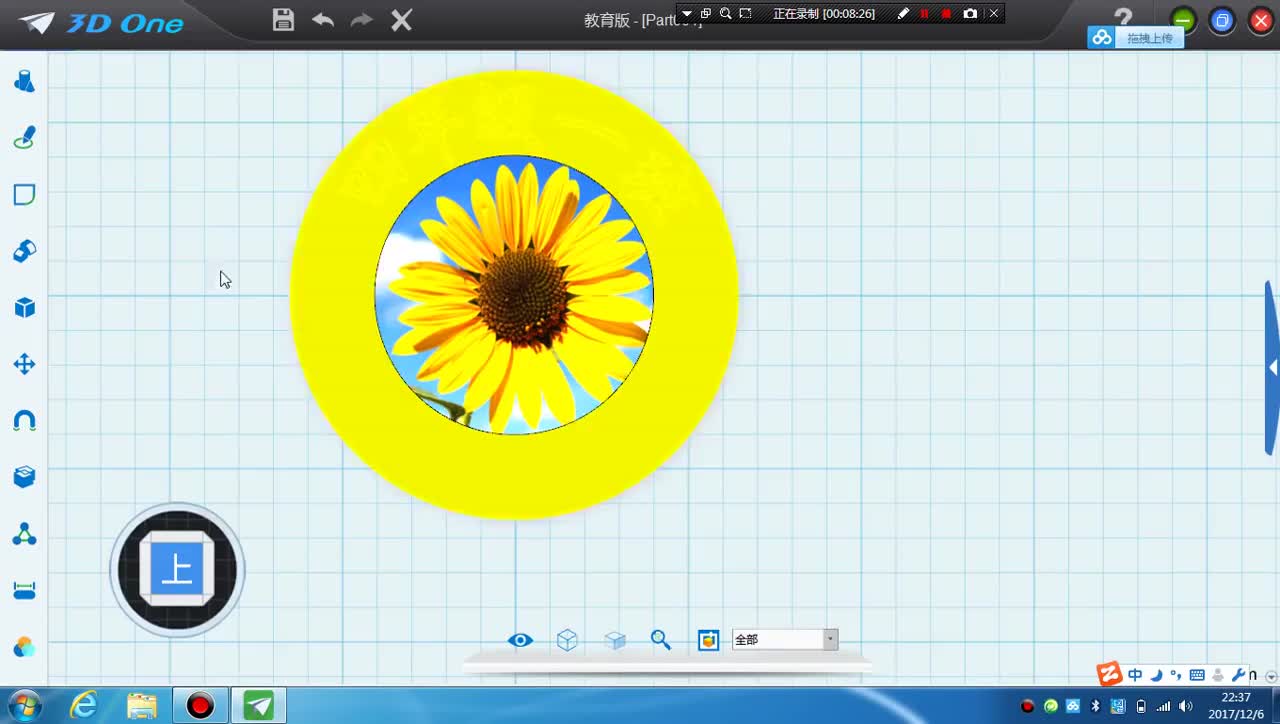Click the 3D One taskbar button
The image size is (1280, 724).
[259, 706]
